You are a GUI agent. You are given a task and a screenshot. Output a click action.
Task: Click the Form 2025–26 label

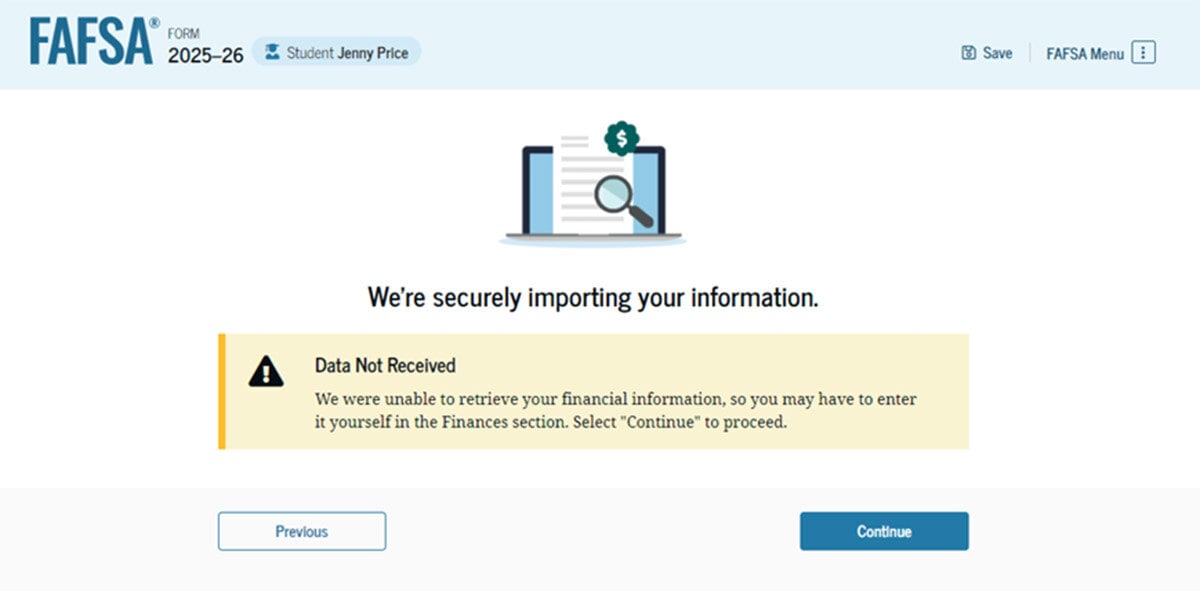[205, 47]
